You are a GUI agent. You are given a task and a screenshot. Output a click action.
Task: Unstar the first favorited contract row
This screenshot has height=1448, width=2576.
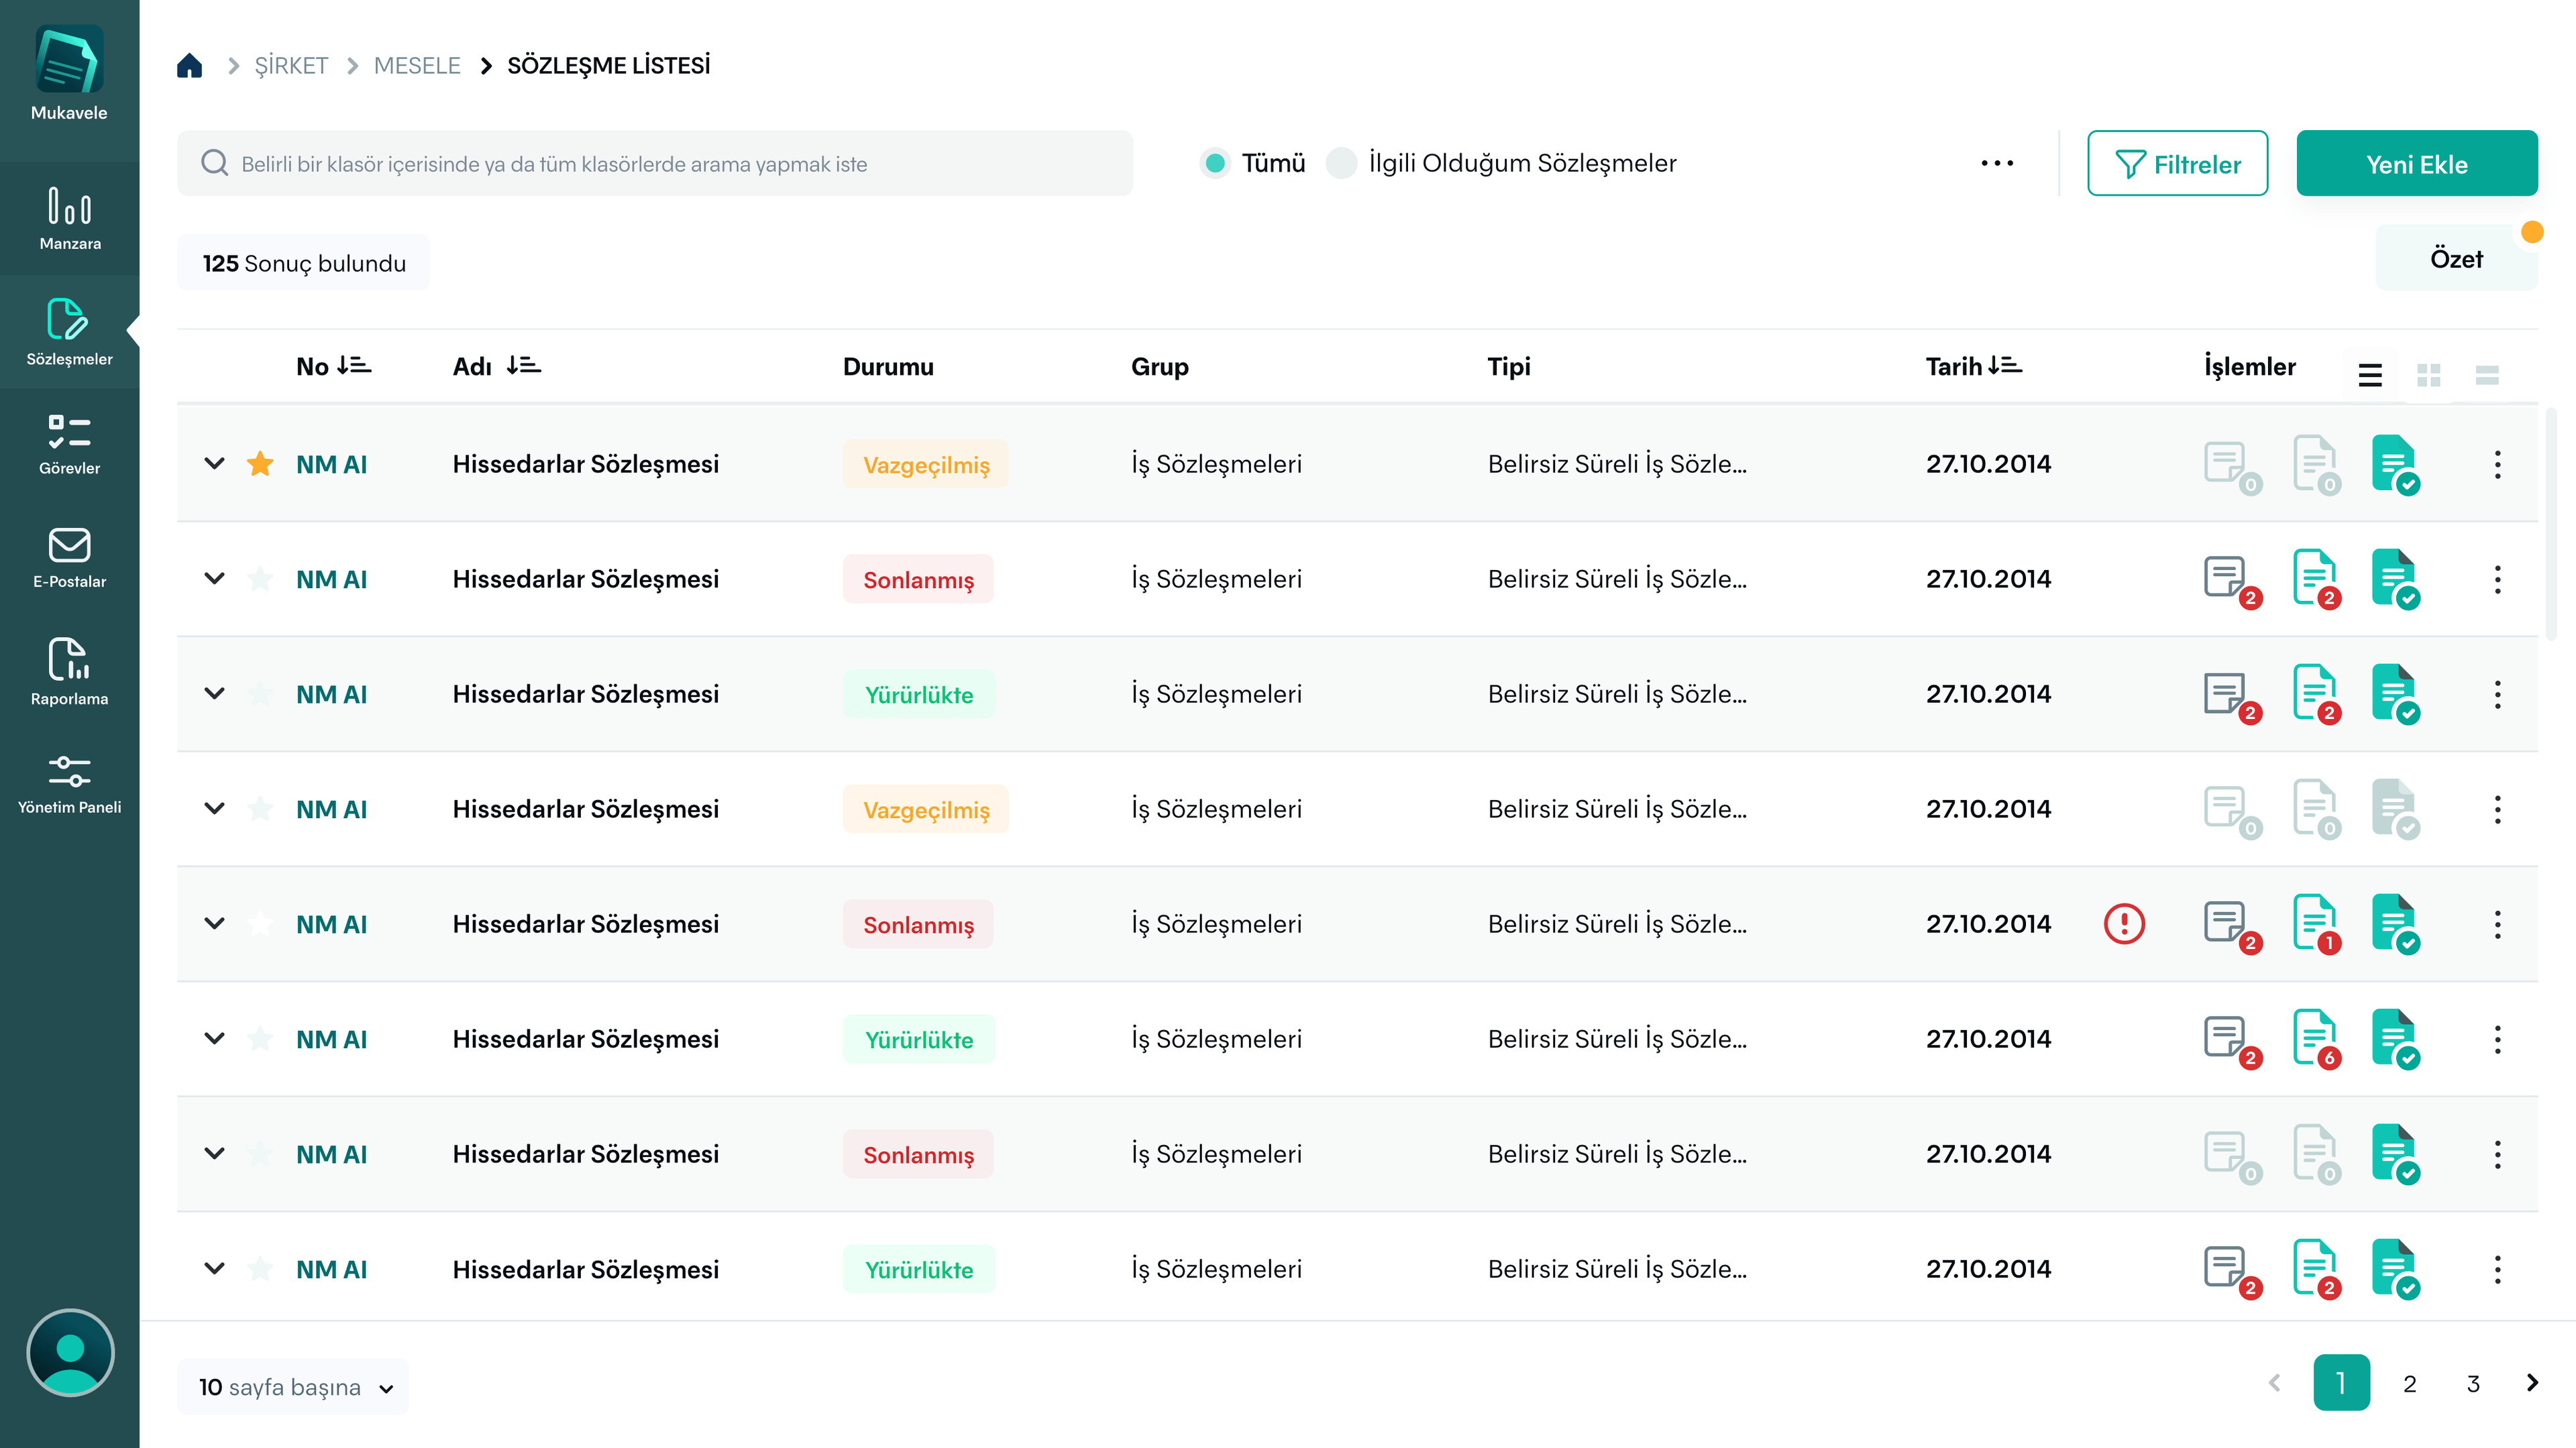(260, 464)
